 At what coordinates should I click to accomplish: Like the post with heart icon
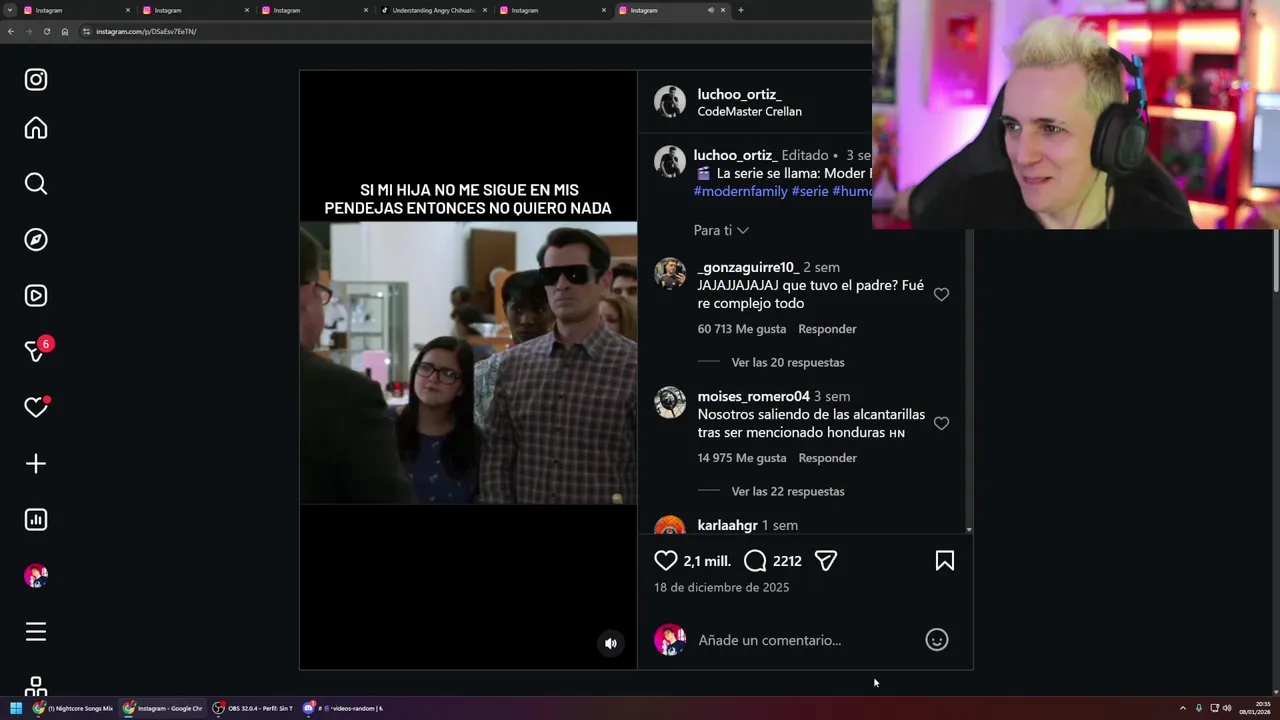pyautogui.click(x=666, y=561)
